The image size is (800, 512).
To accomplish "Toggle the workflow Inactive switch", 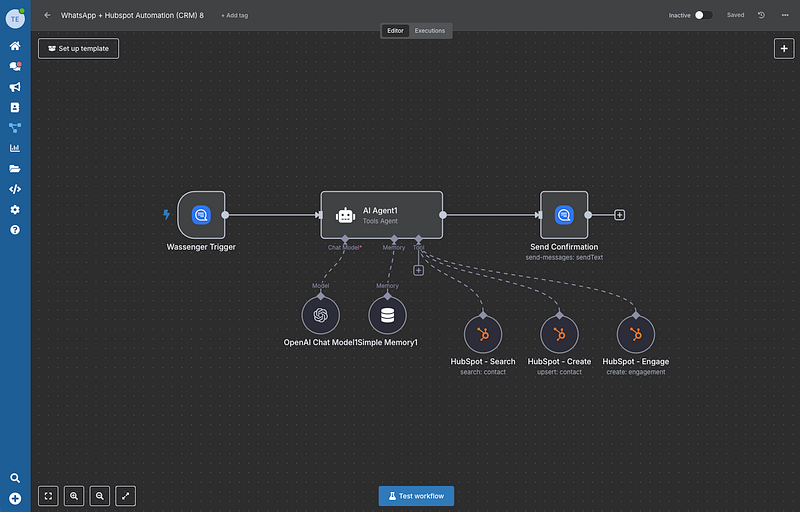I will point(704,15).
